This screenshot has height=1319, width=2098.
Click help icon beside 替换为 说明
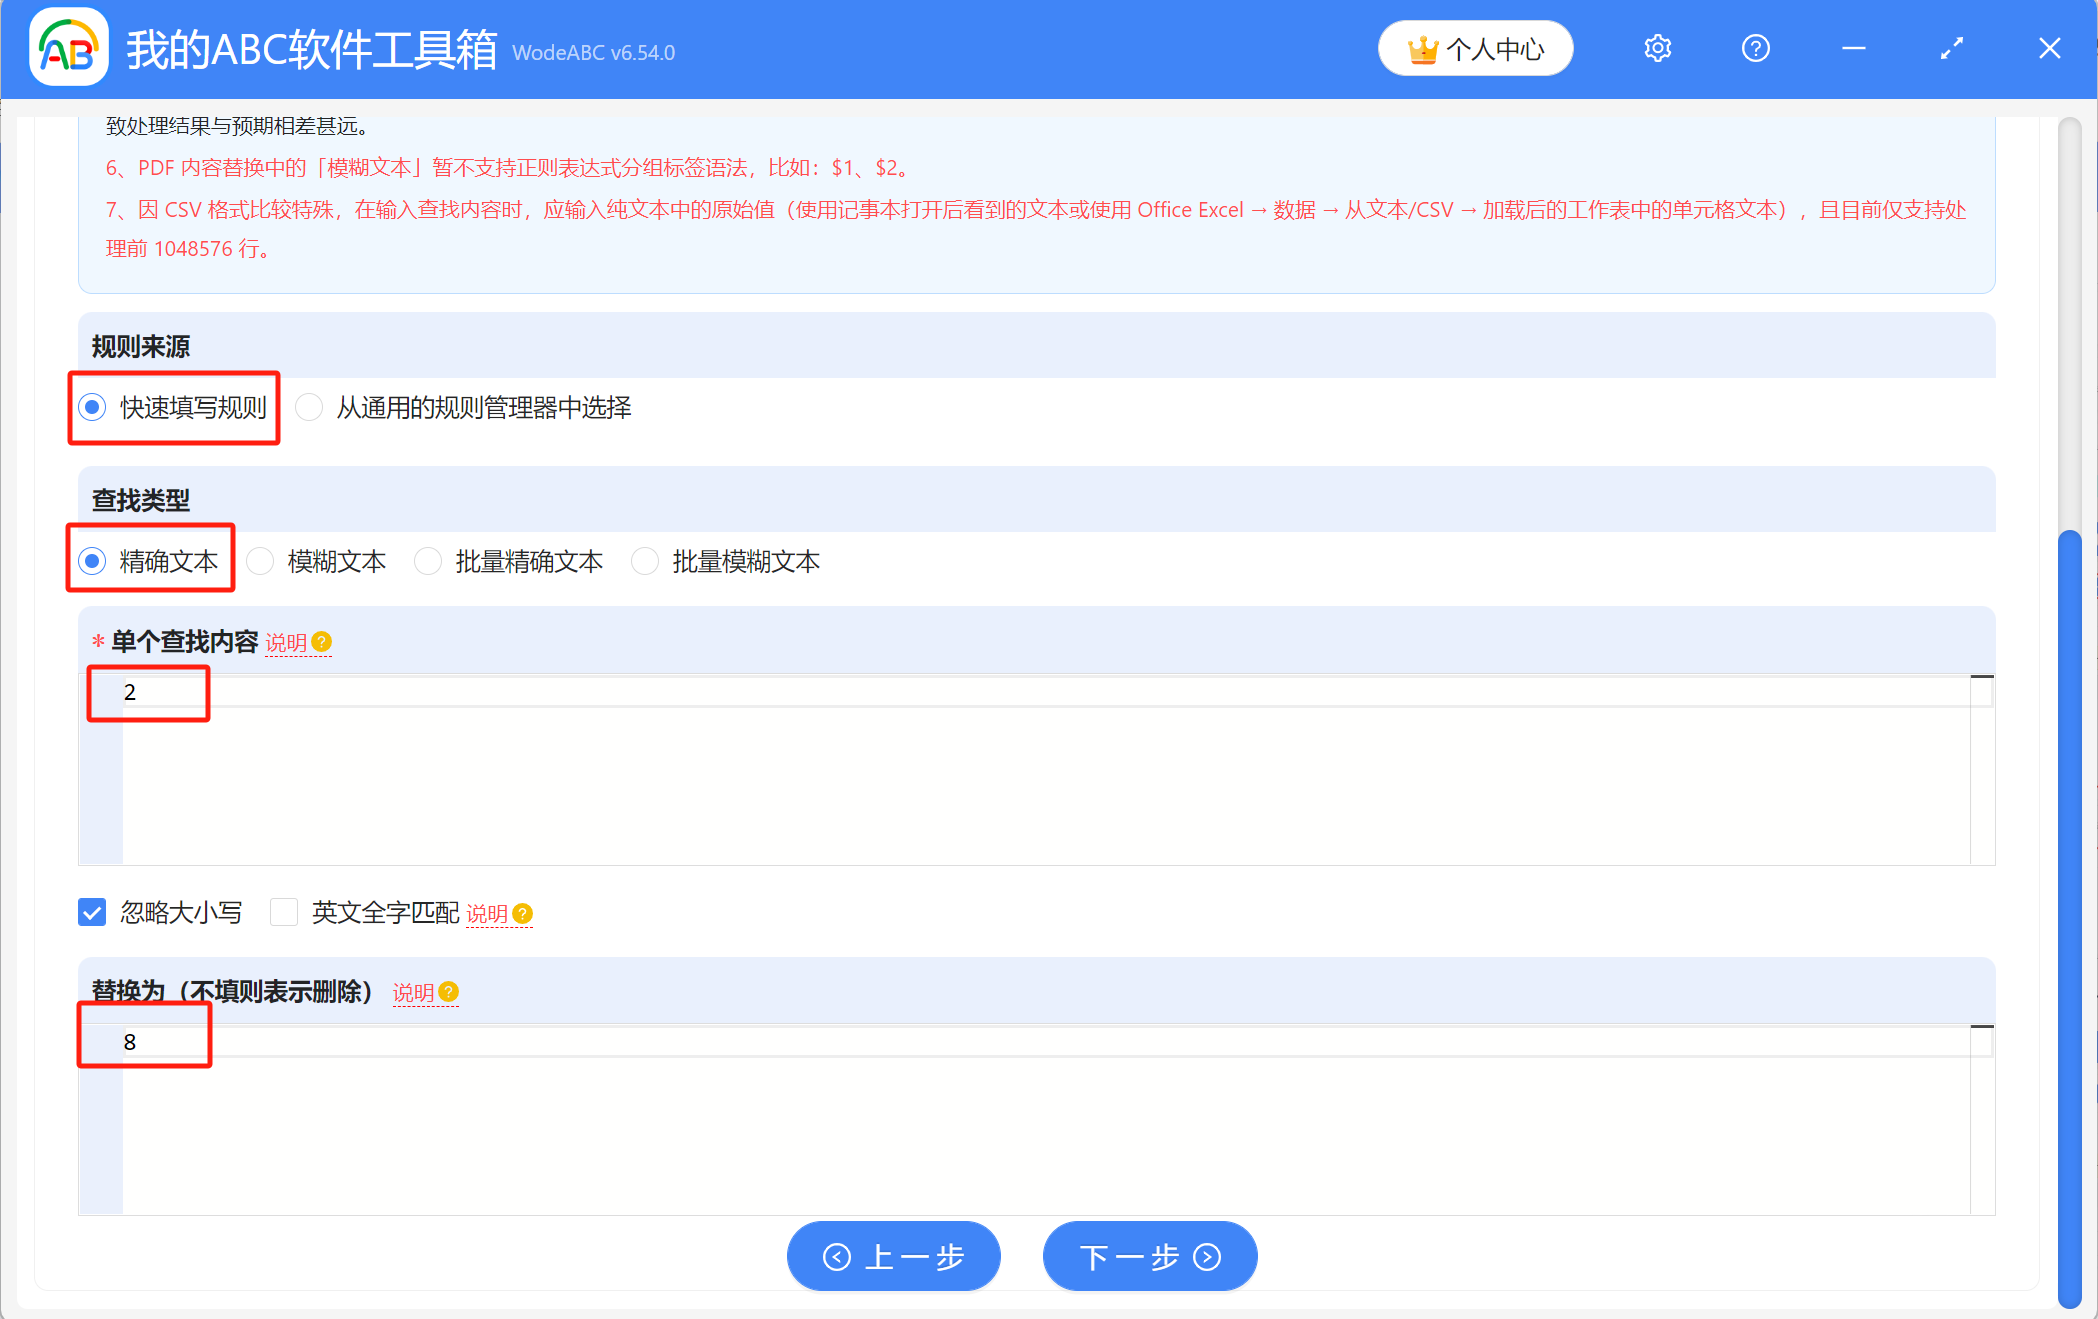(x=449, y=992)
